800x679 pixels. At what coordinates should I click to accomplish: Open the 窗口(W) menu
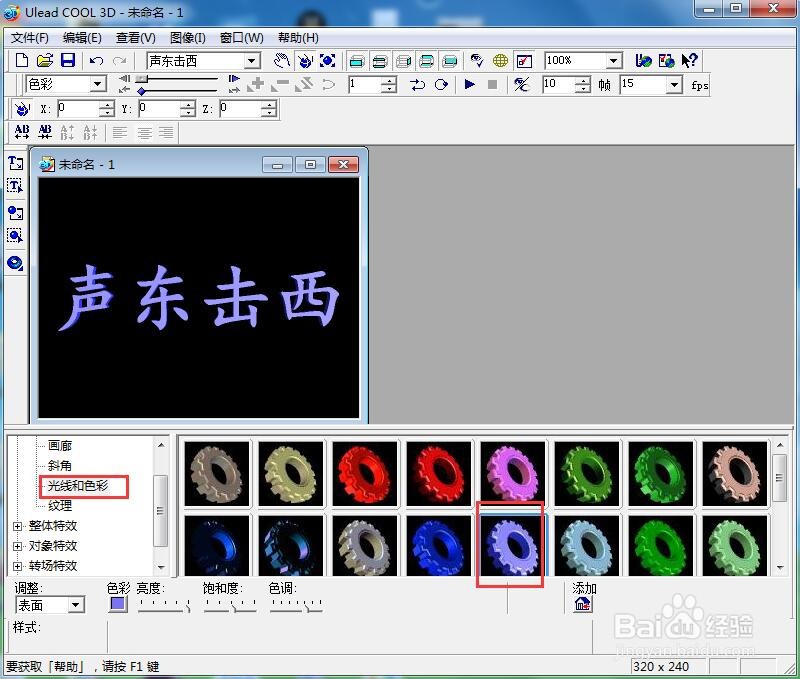click(x=242, y=38)
